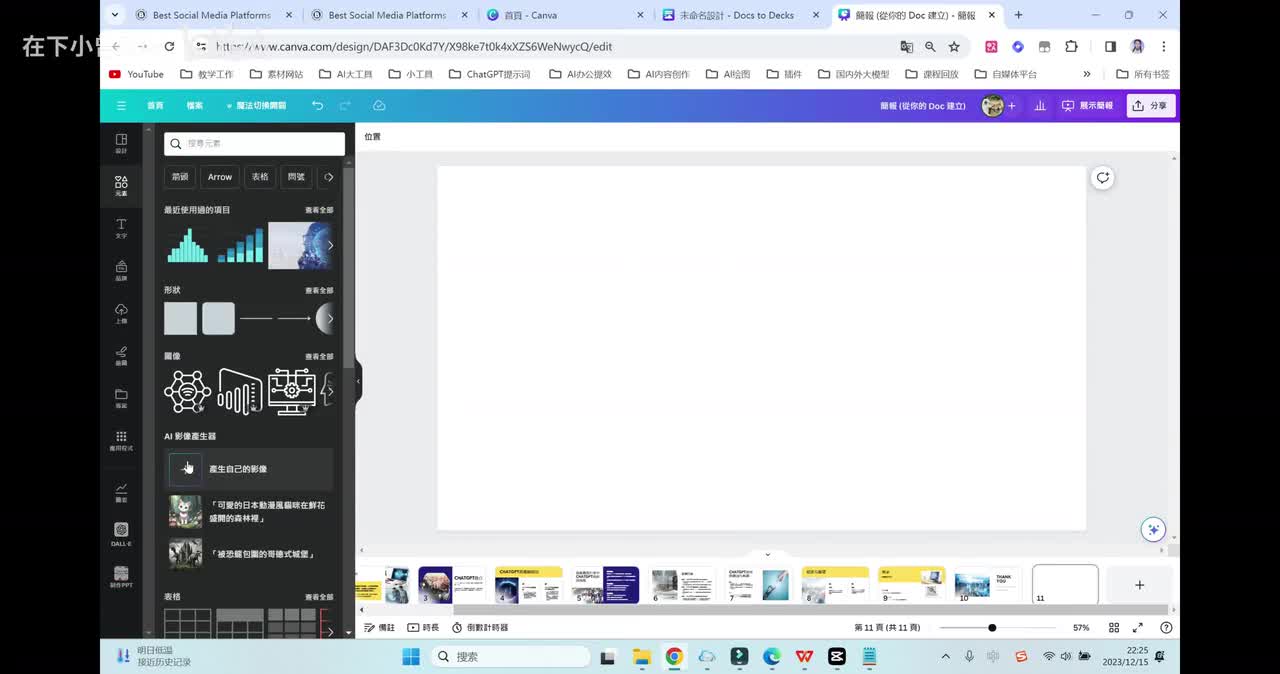Toggle the speaker notes (備註) panel
This screenshot has height=674, width=1280.
point(379,628)
